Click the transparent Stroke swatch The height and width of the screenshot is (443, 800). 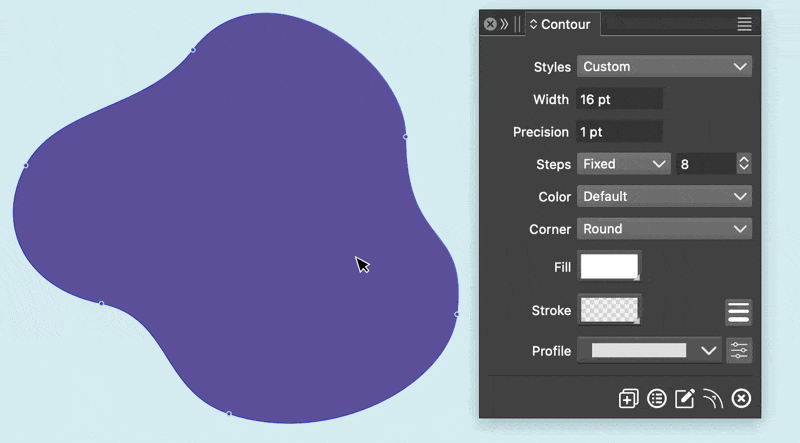click(609, 311)
